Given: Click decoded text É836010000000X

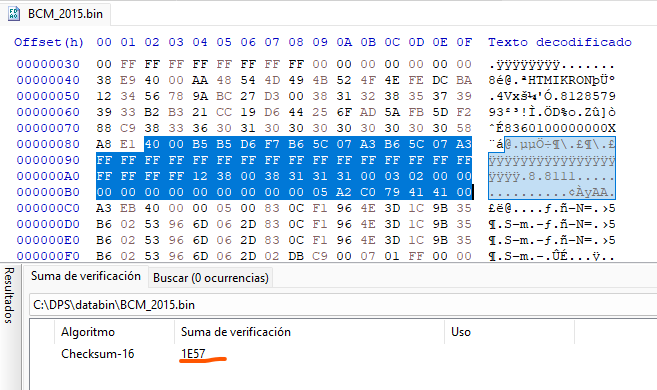Looking at the screenshot, I should 556,128.
